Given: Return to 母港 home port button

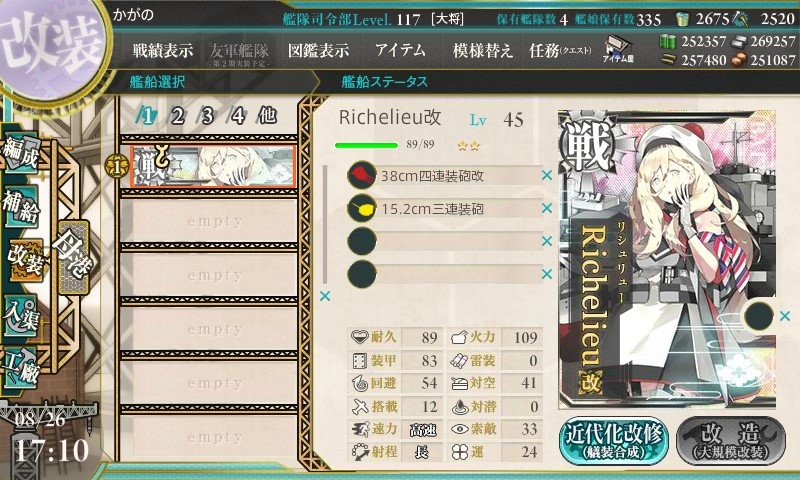Looking at the screenshot, I should (x=73, y=258).
